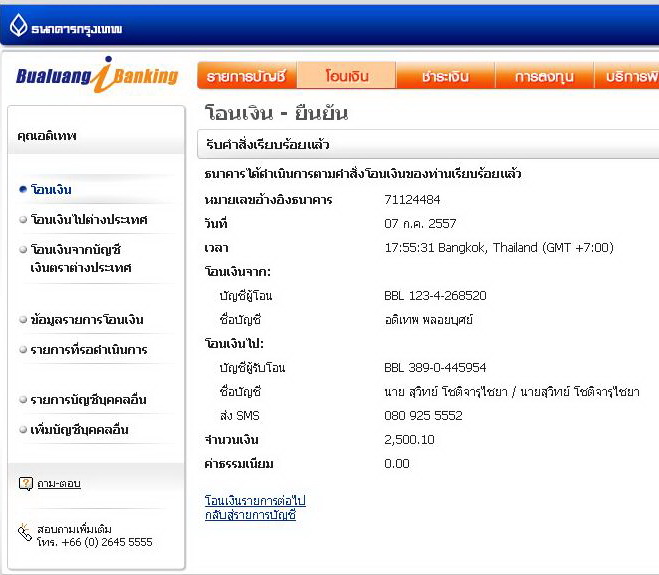The width and height of the screenshot is (659, 575).
Task: Click the โอนเงินไป: section label
Action: (x=234, y=343)
